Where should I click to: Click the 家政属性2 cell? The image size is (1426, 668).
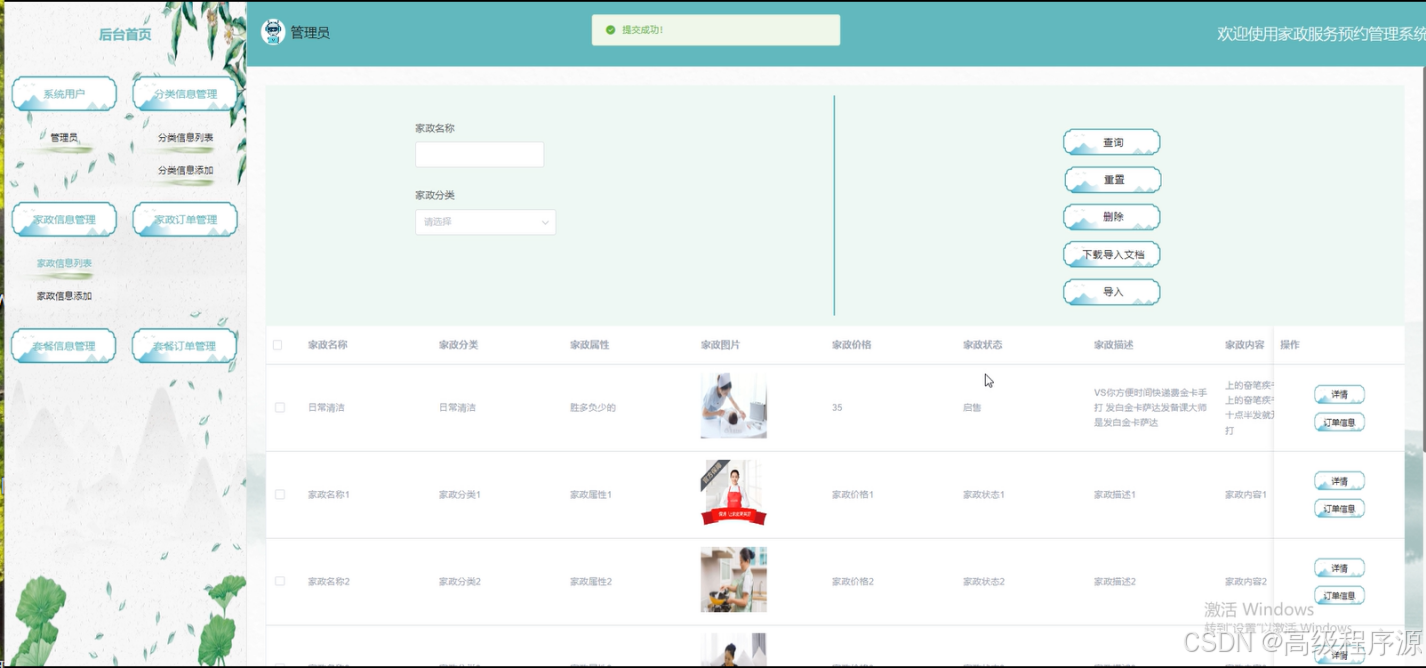pos(591,582)
